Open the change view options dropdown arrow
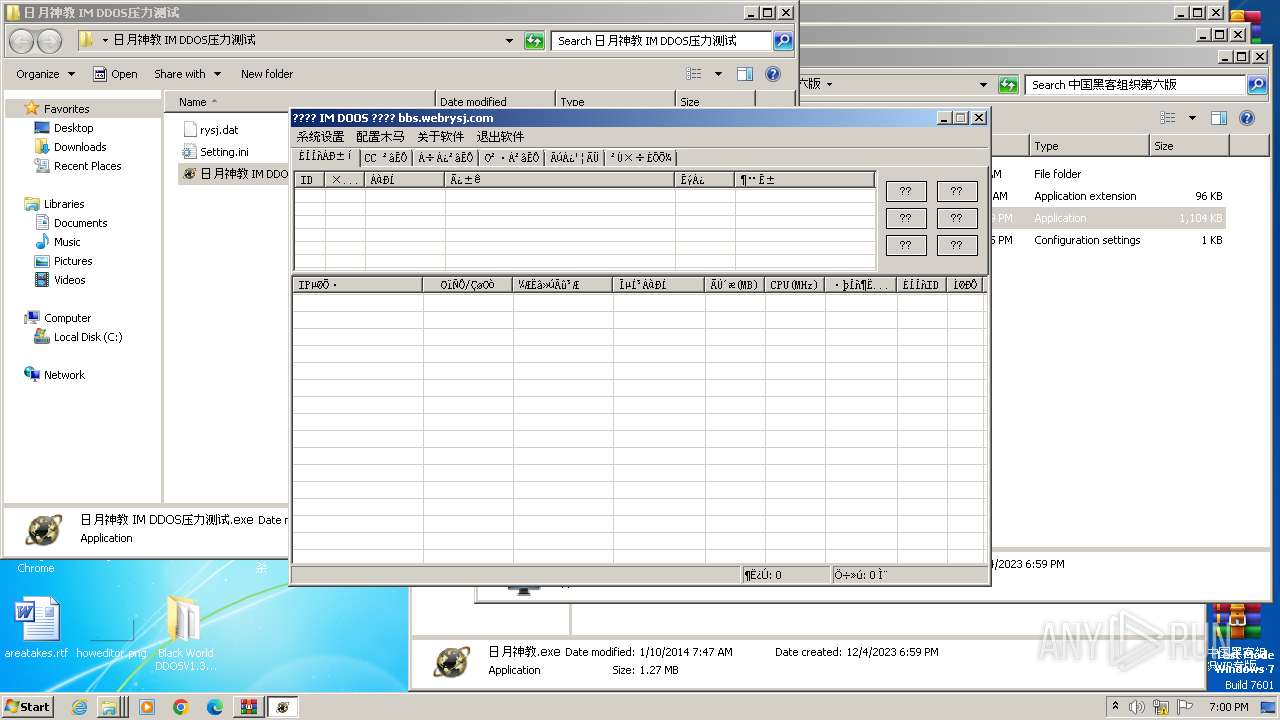The image size is (1280, 720). point(718,74)
